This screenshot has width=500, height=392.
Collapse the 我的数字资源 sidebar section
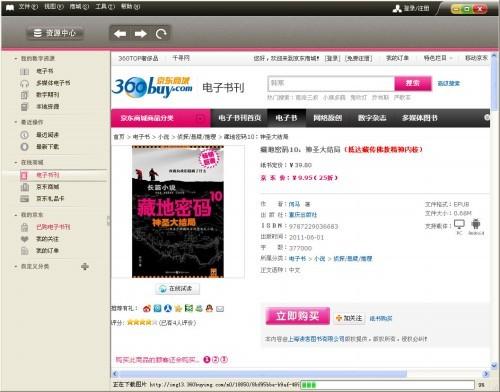pos(15,59)
